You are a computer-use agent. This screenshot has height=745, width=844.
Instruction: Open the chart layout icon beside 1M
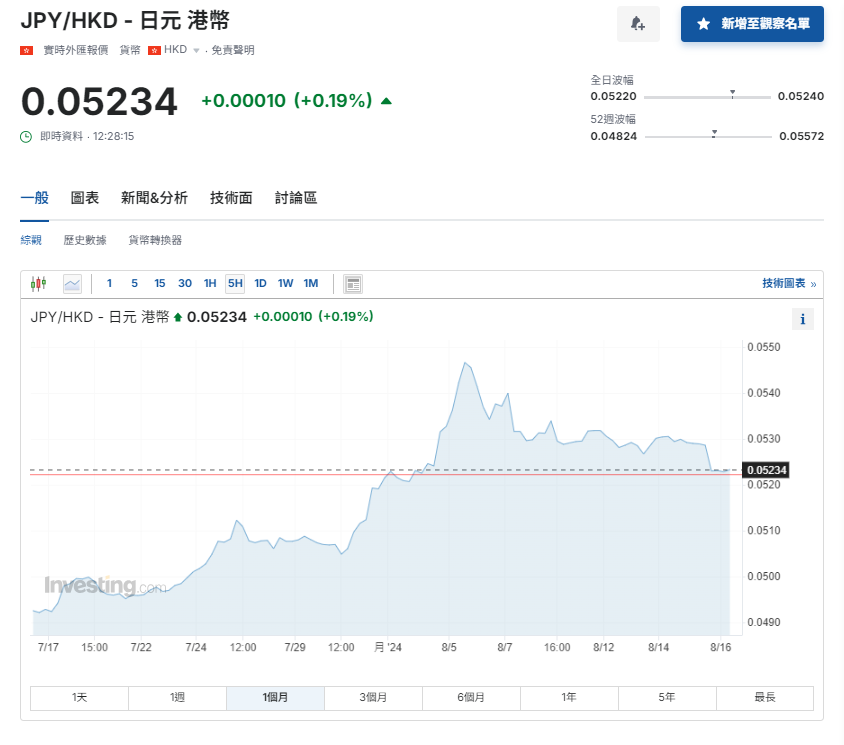coord(352,283)
